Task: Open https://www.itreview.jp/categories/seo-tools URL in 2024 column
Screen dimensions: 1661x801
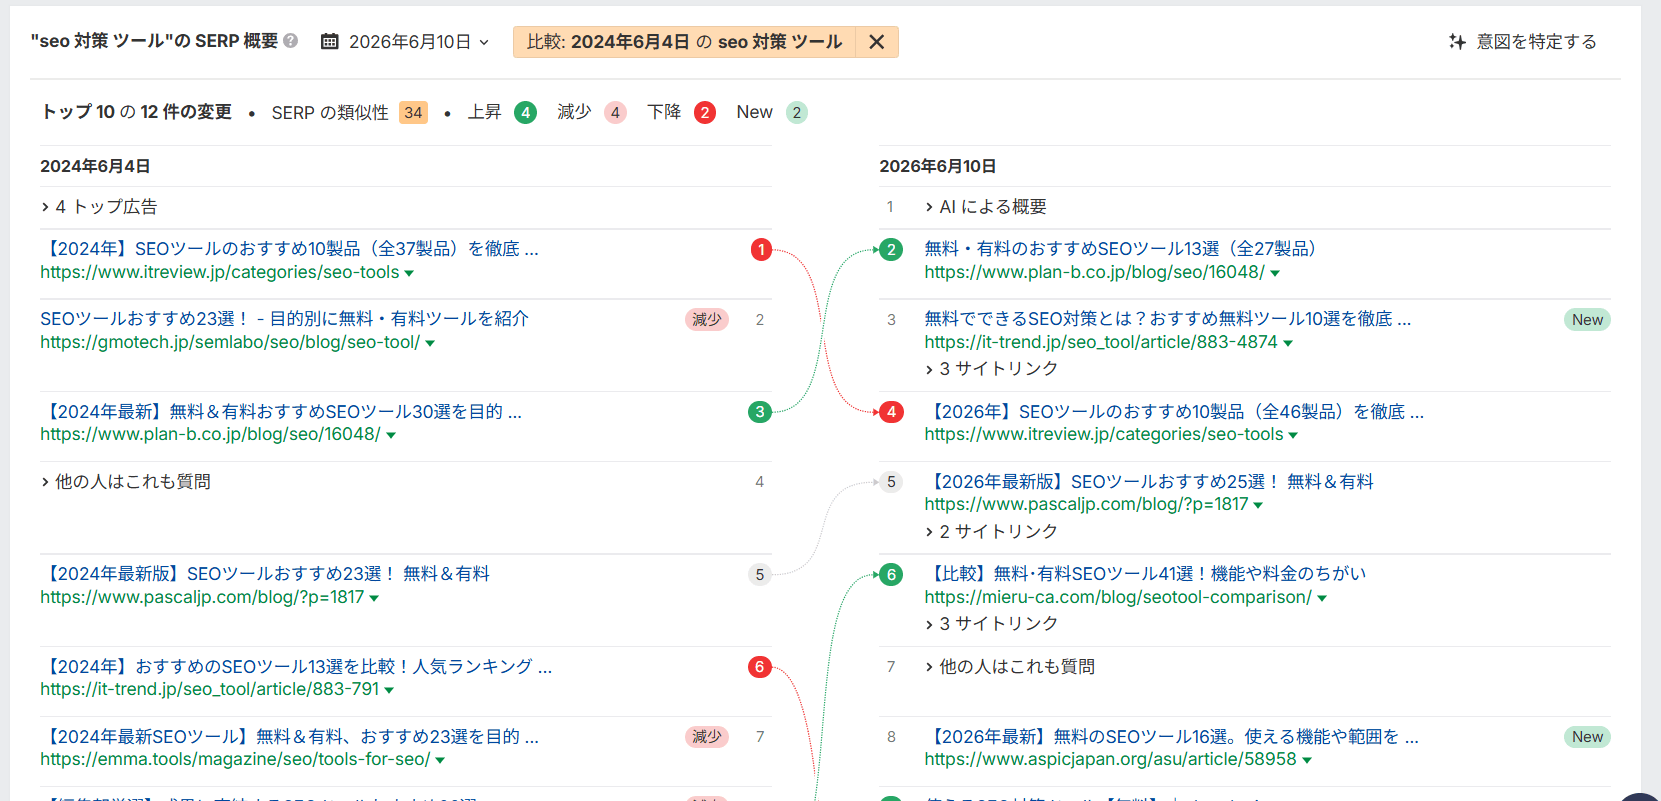Action: [220, 272]
